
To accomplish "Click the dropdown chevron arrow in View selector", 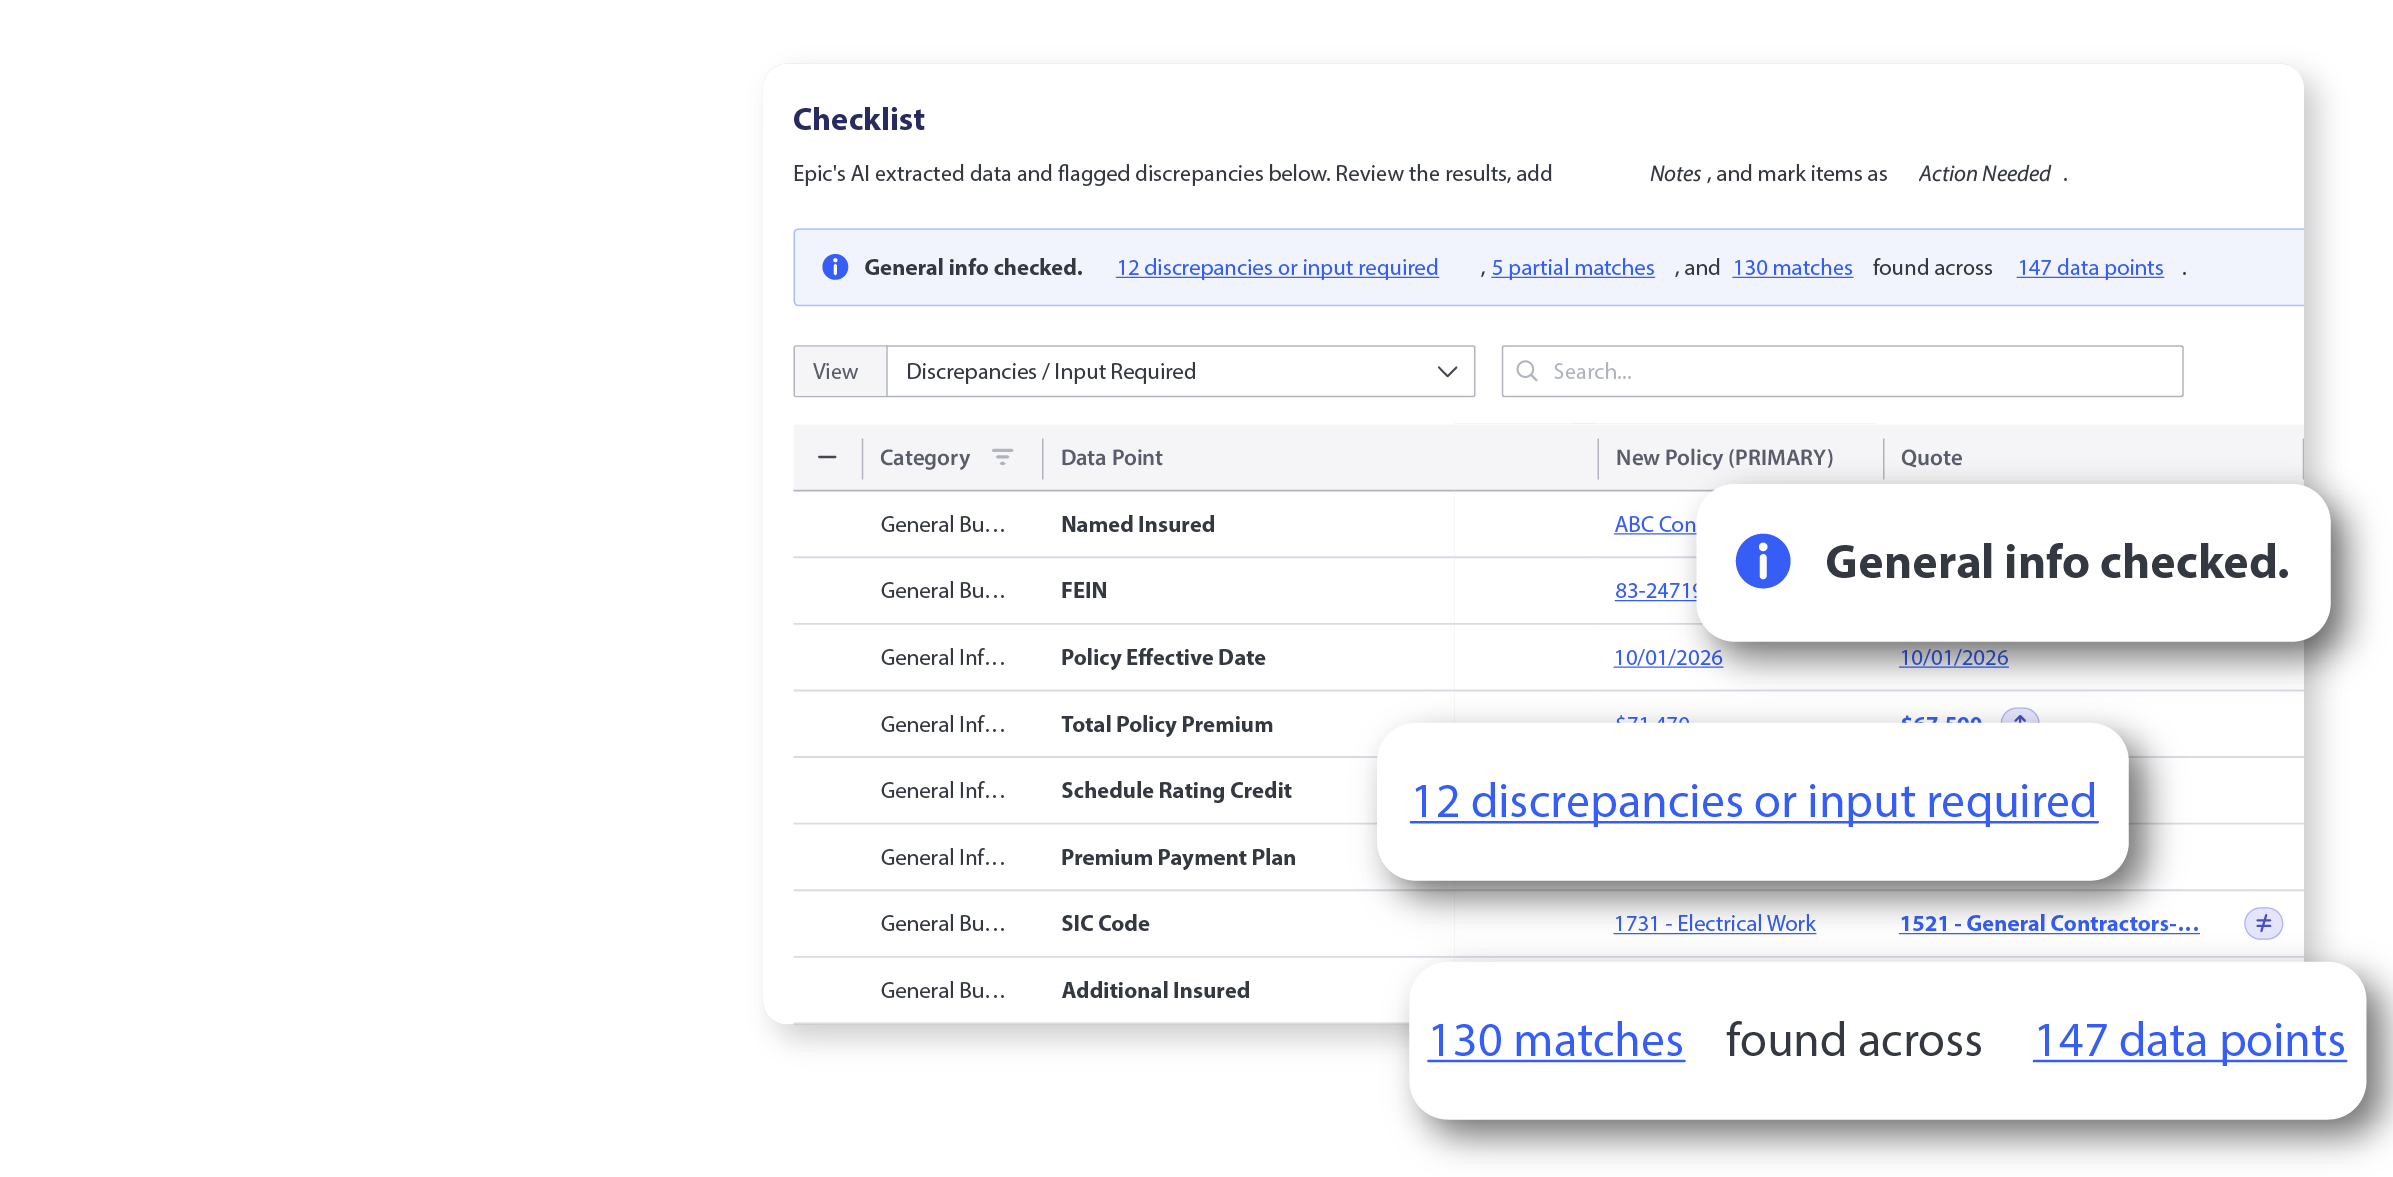I will [1447, 371].
